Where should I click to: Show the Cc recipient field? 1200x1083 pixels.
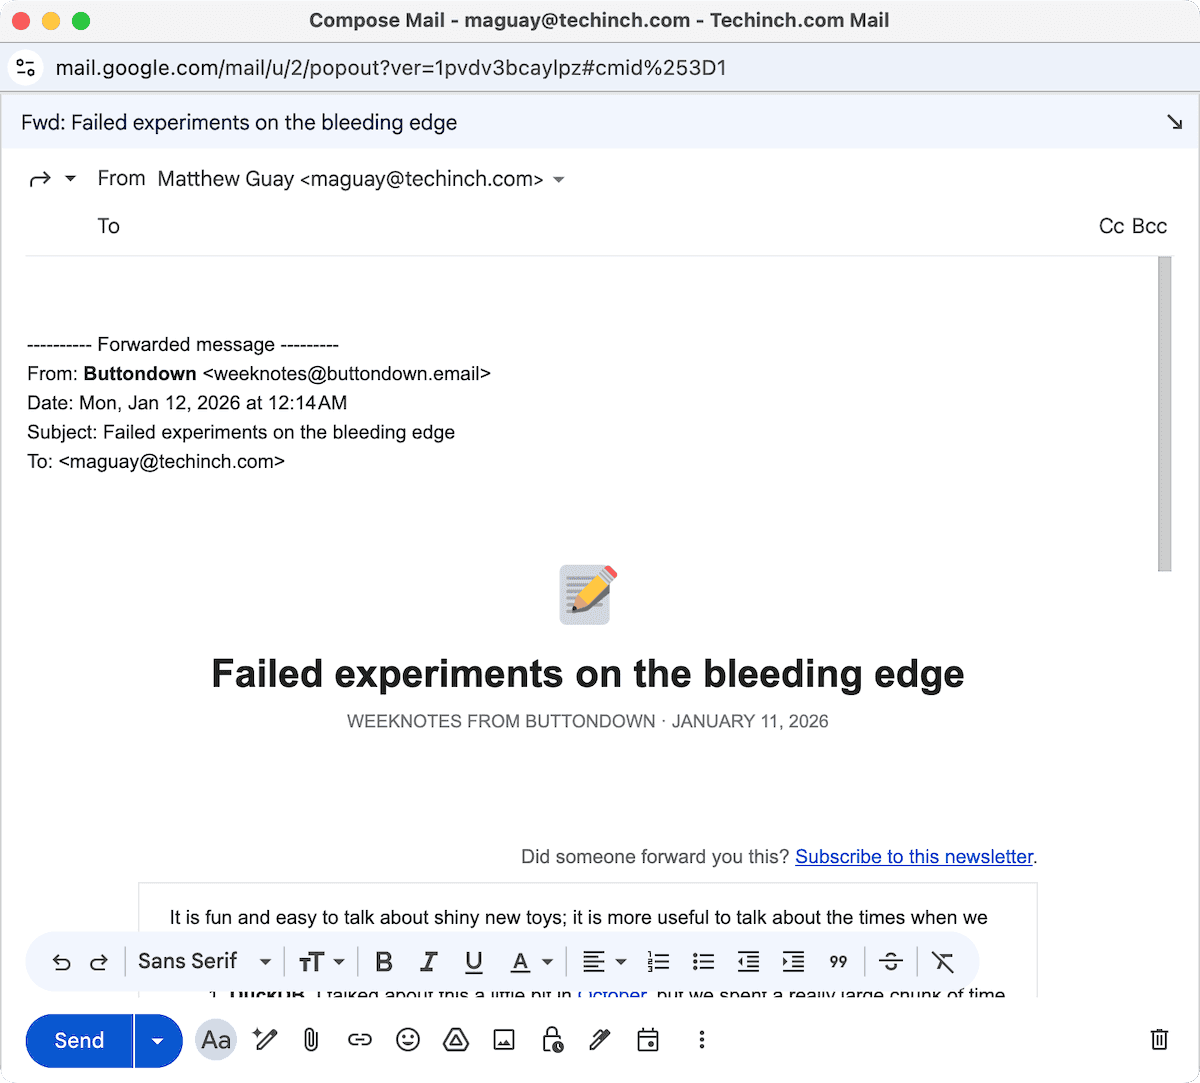(1111, 226)
